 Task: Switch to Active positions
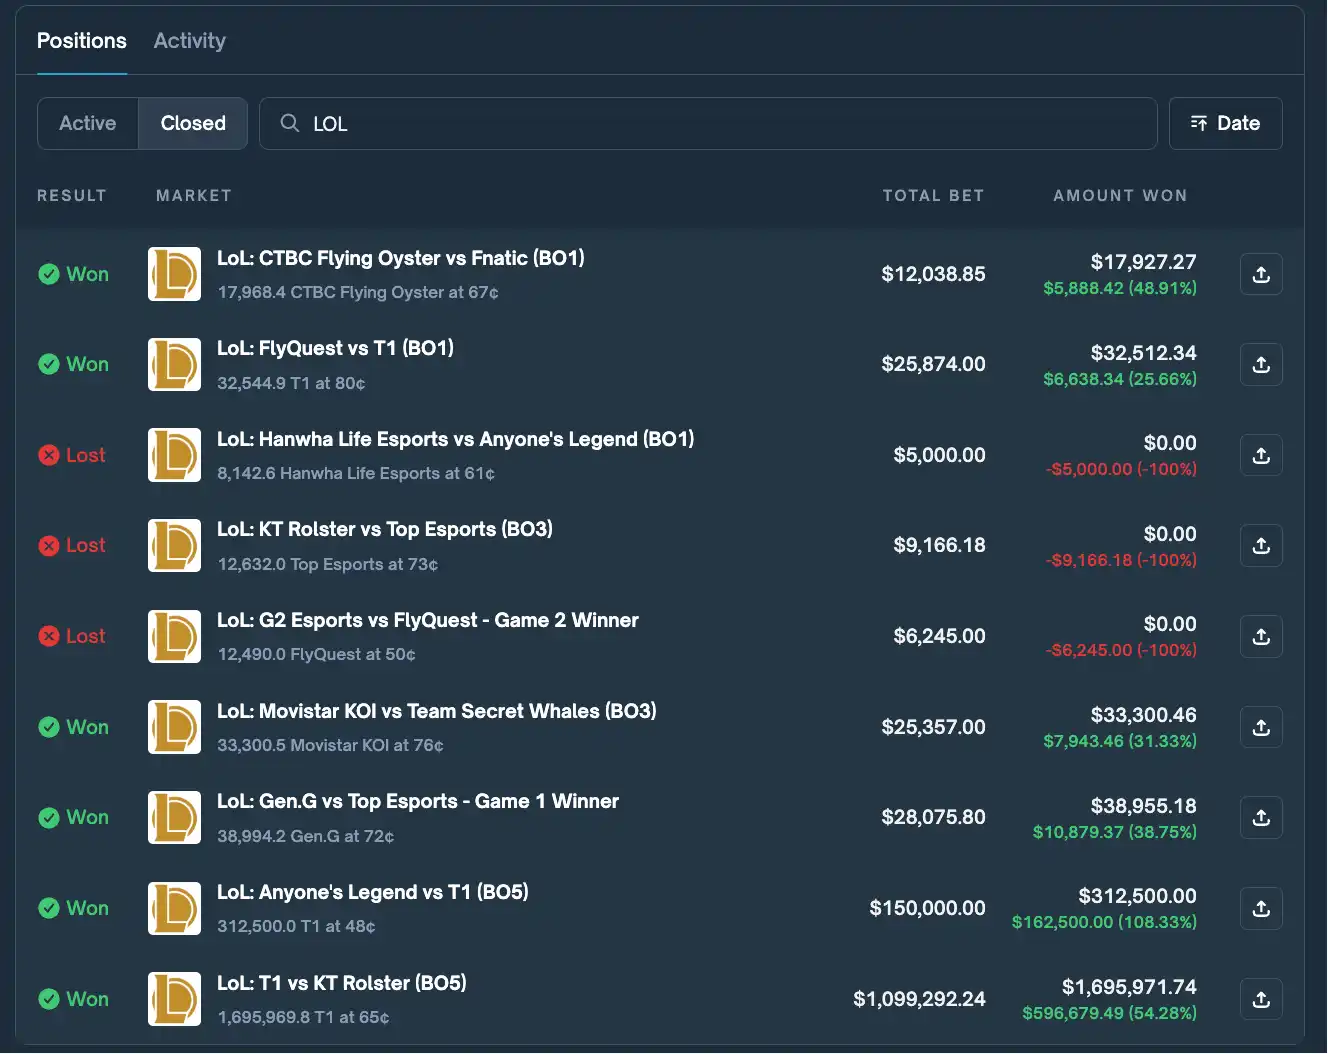coord(87,123)
